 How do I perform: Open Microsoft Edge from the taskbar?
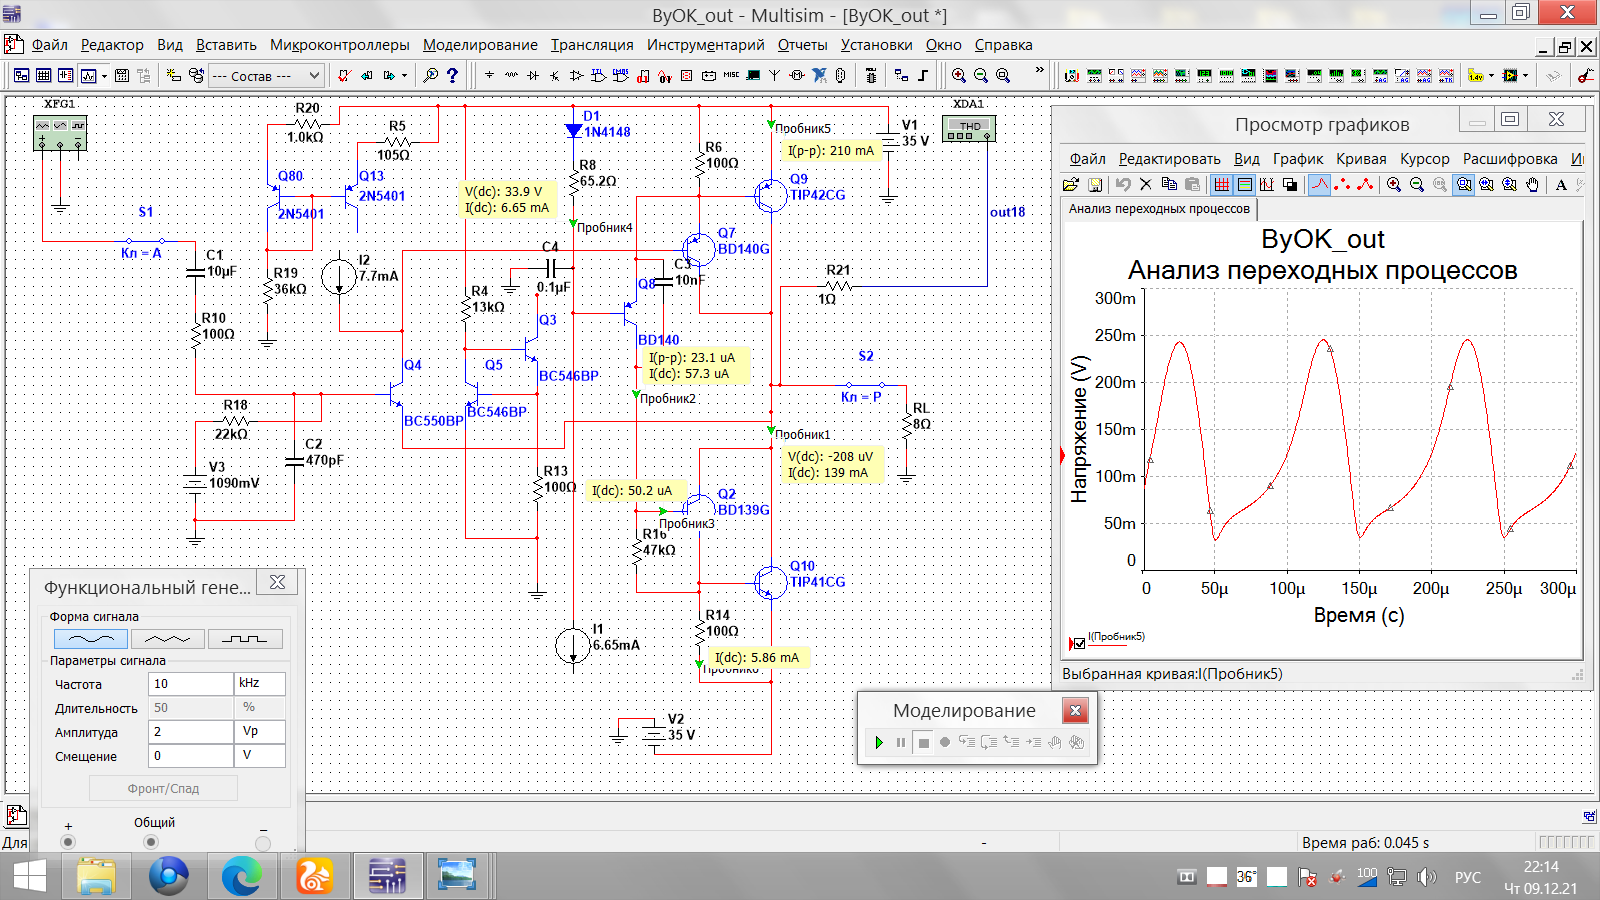pyautogui.click(x=241, y=876)
